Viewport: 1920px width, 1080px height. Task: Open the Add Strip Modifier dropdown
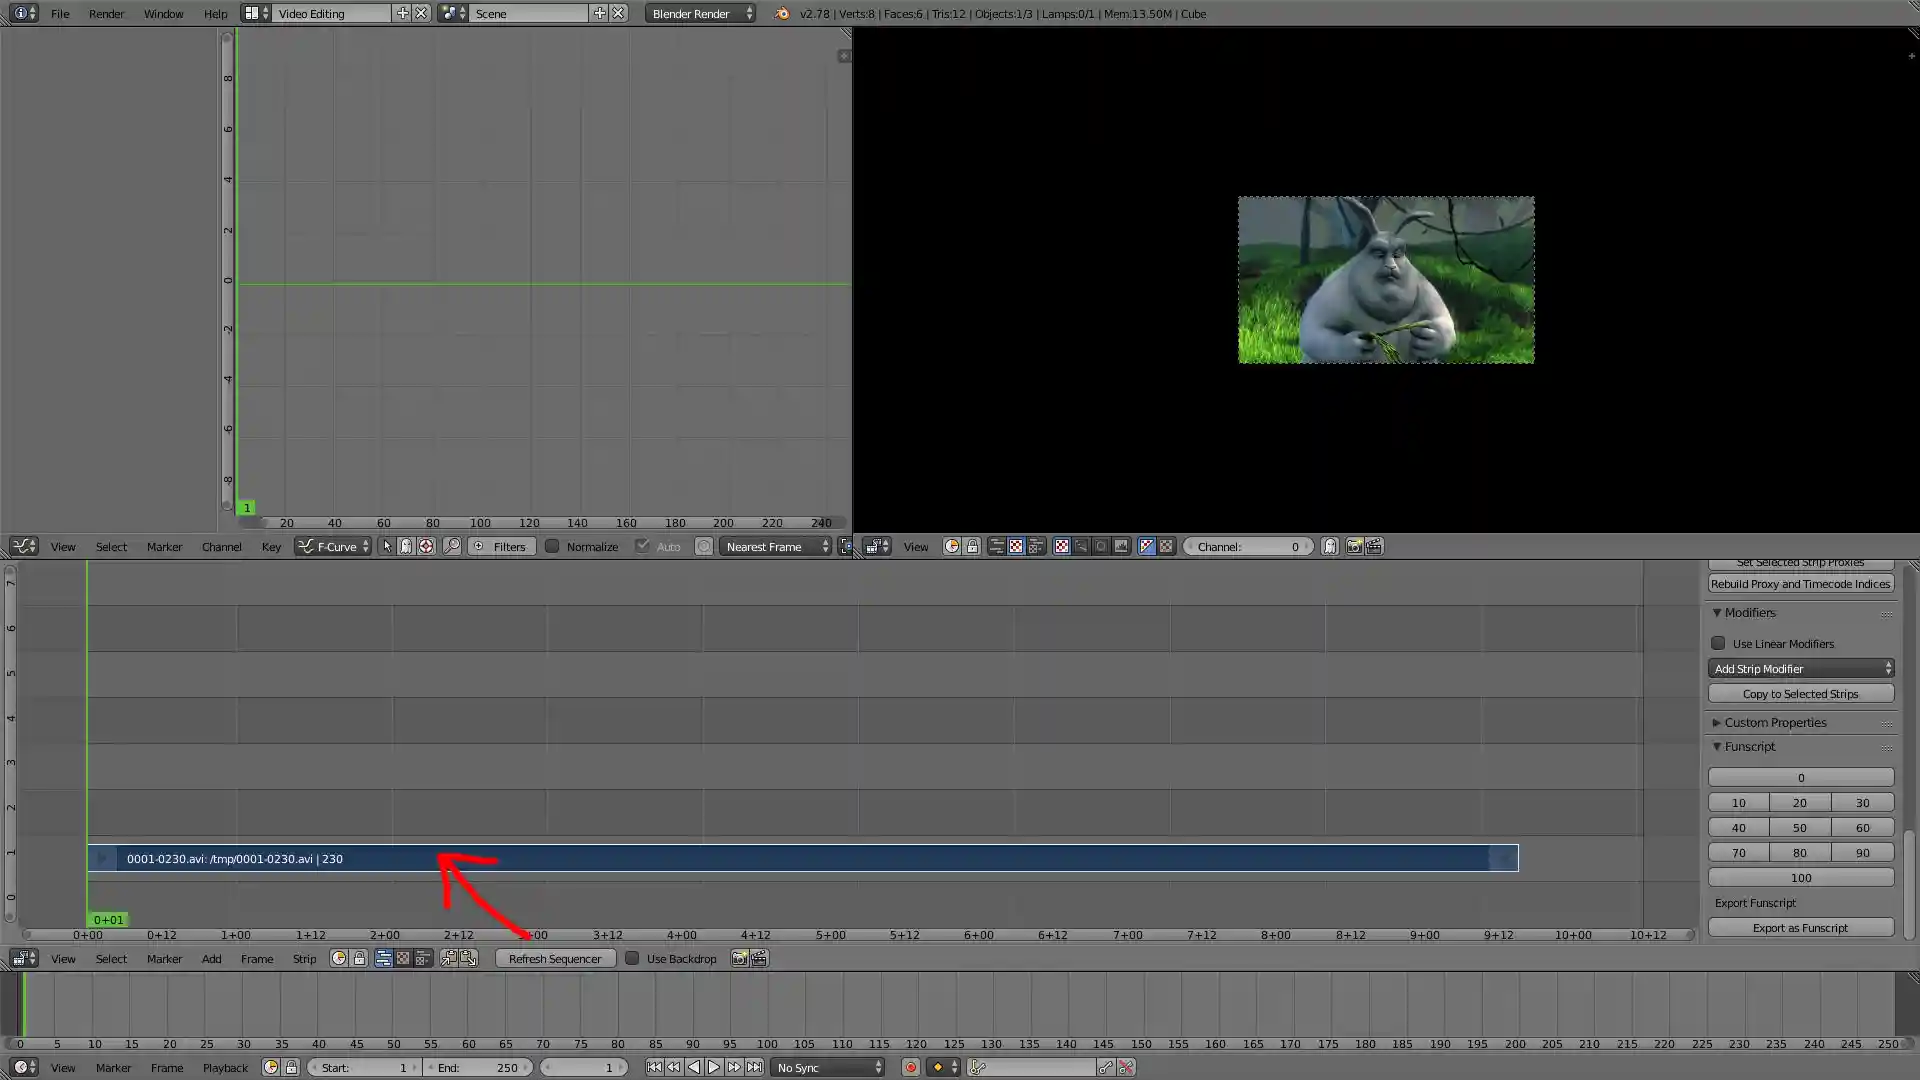[1800, 669]
